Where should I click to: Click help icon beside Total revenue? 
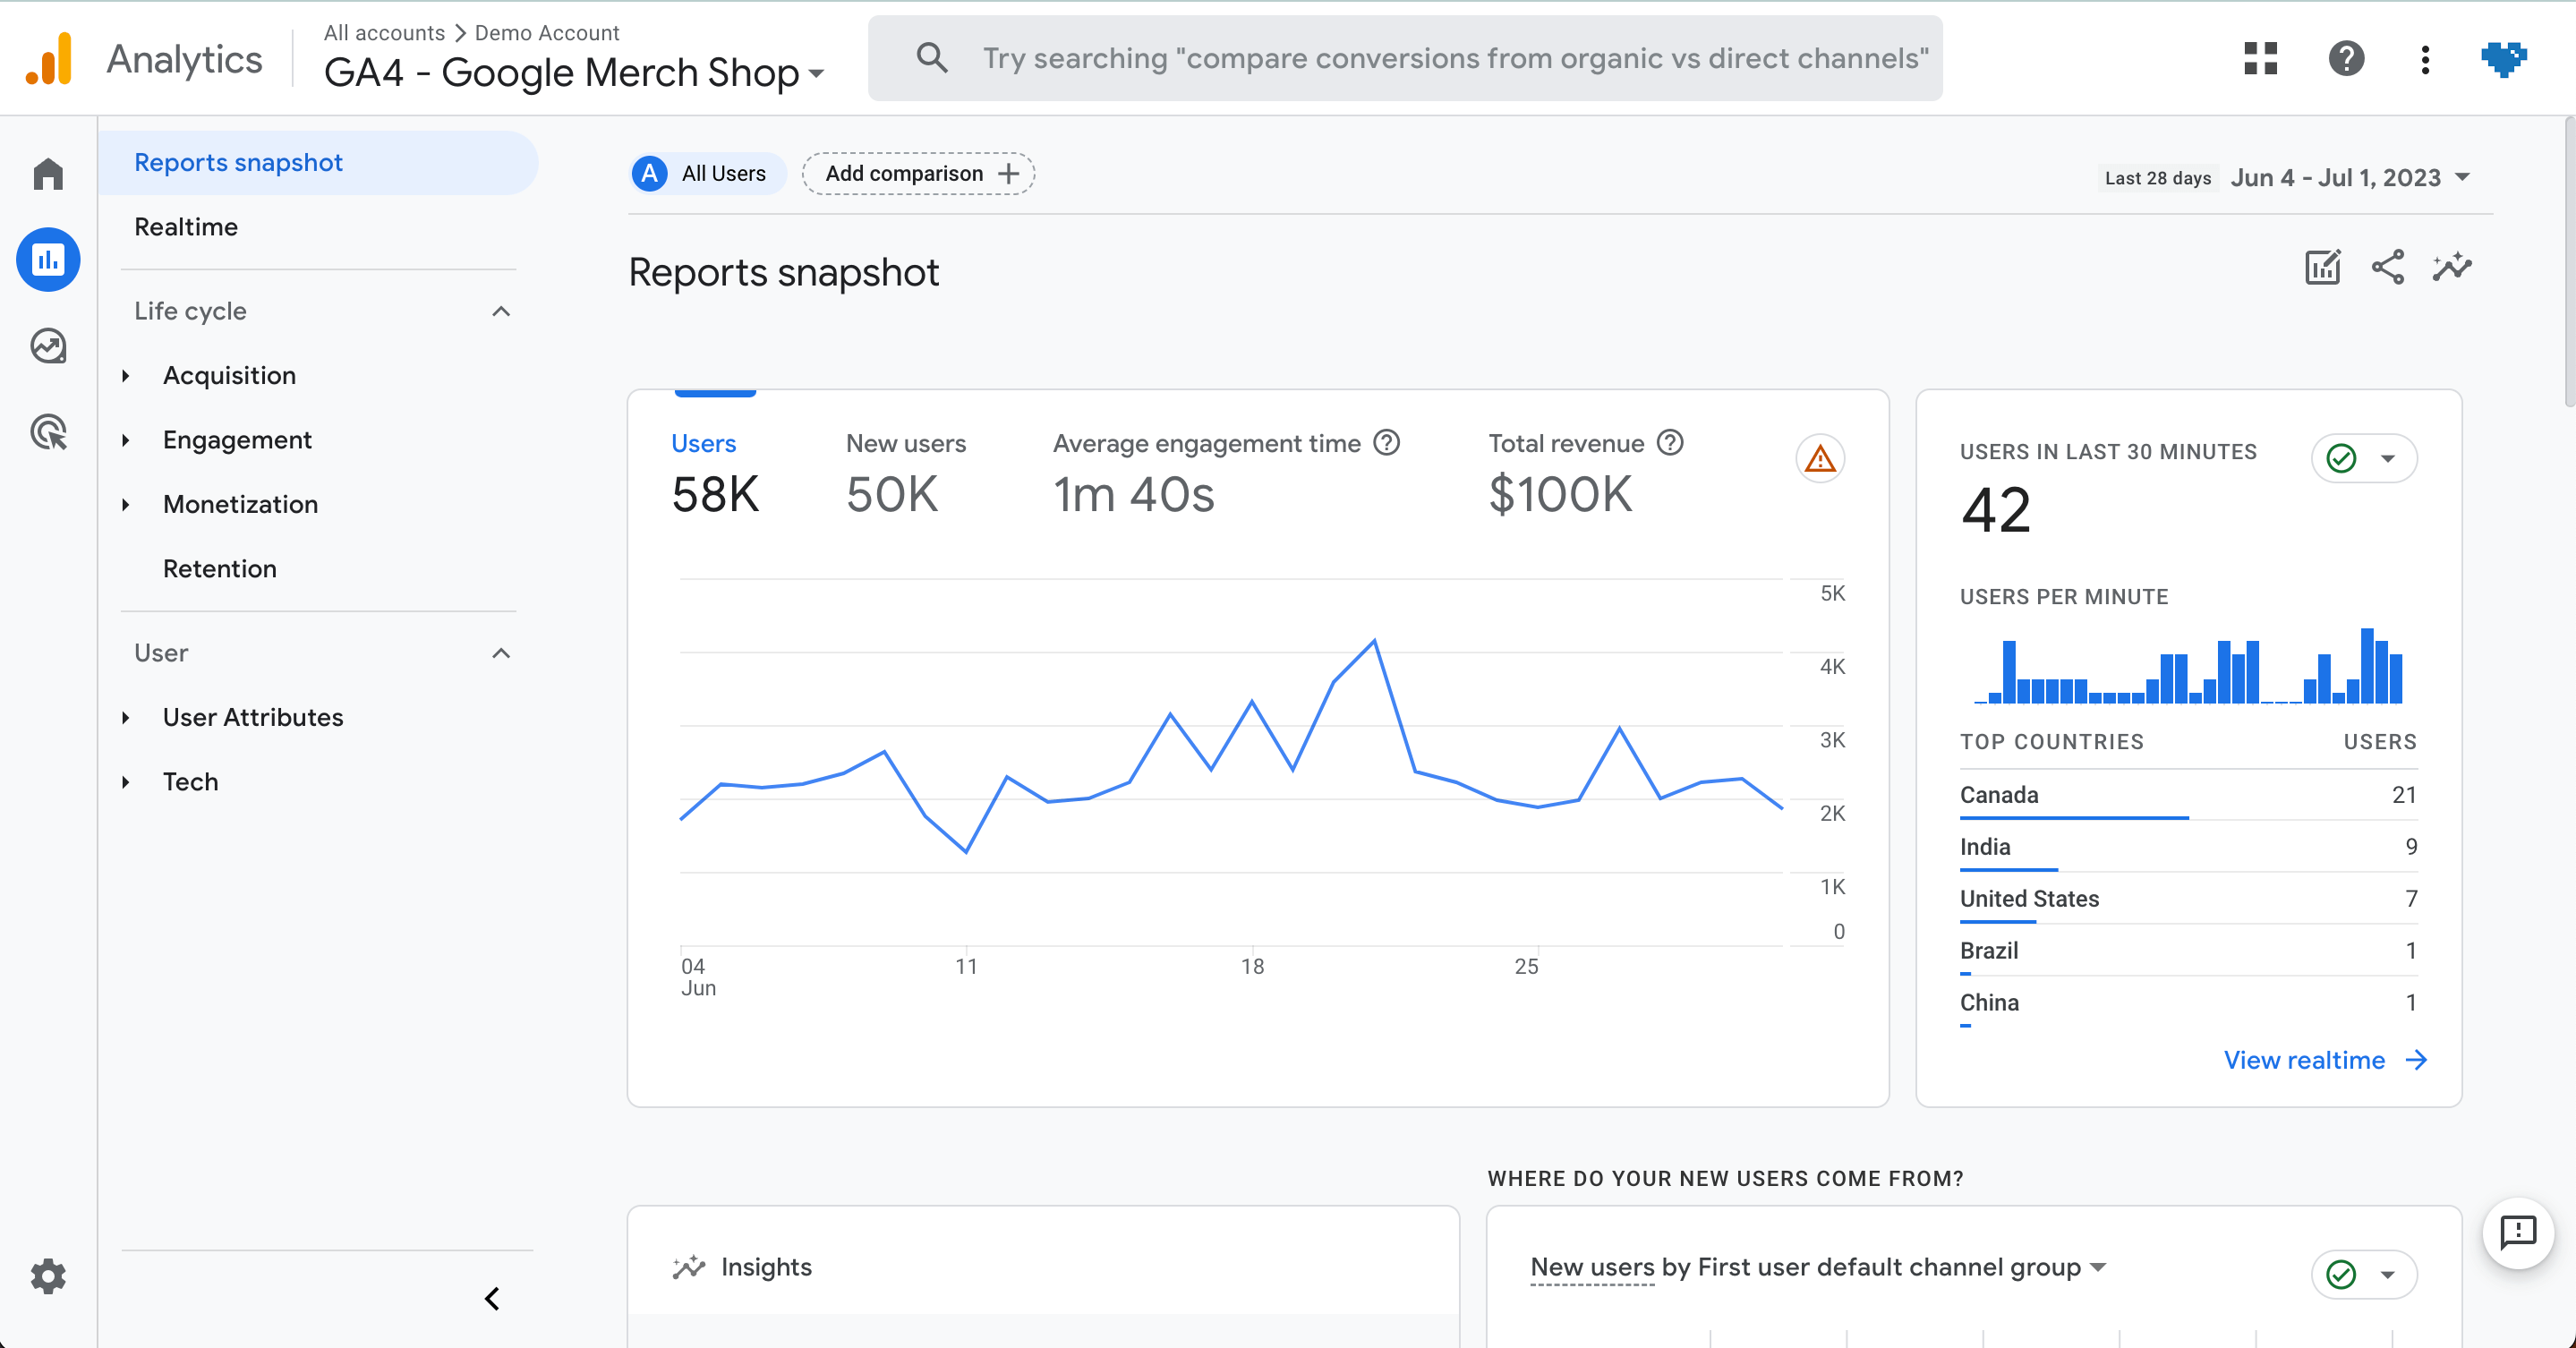coord(1670,442)
